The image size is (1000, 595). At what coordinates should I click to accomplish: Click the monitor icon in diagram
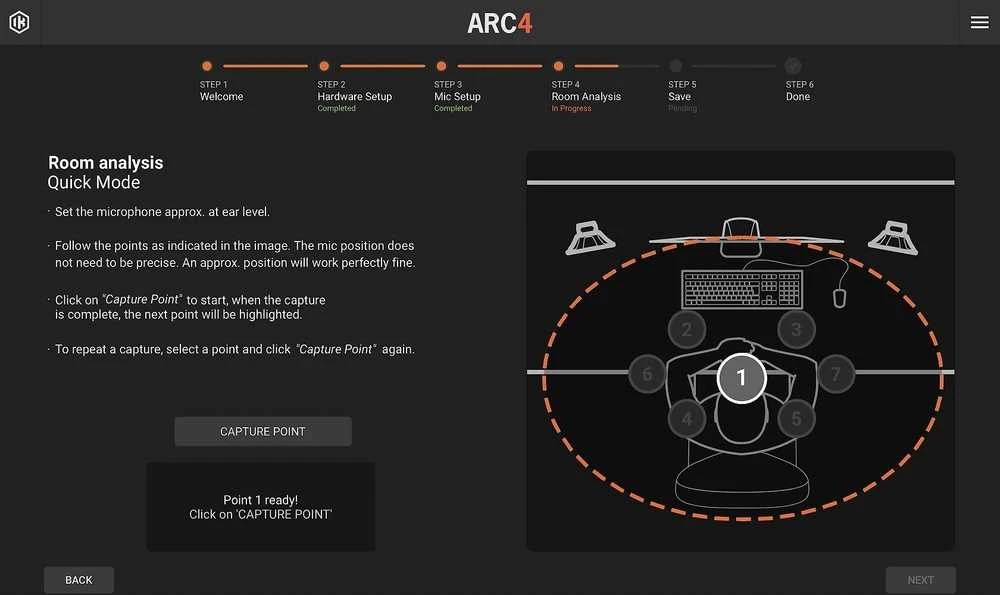click(740, 237)
